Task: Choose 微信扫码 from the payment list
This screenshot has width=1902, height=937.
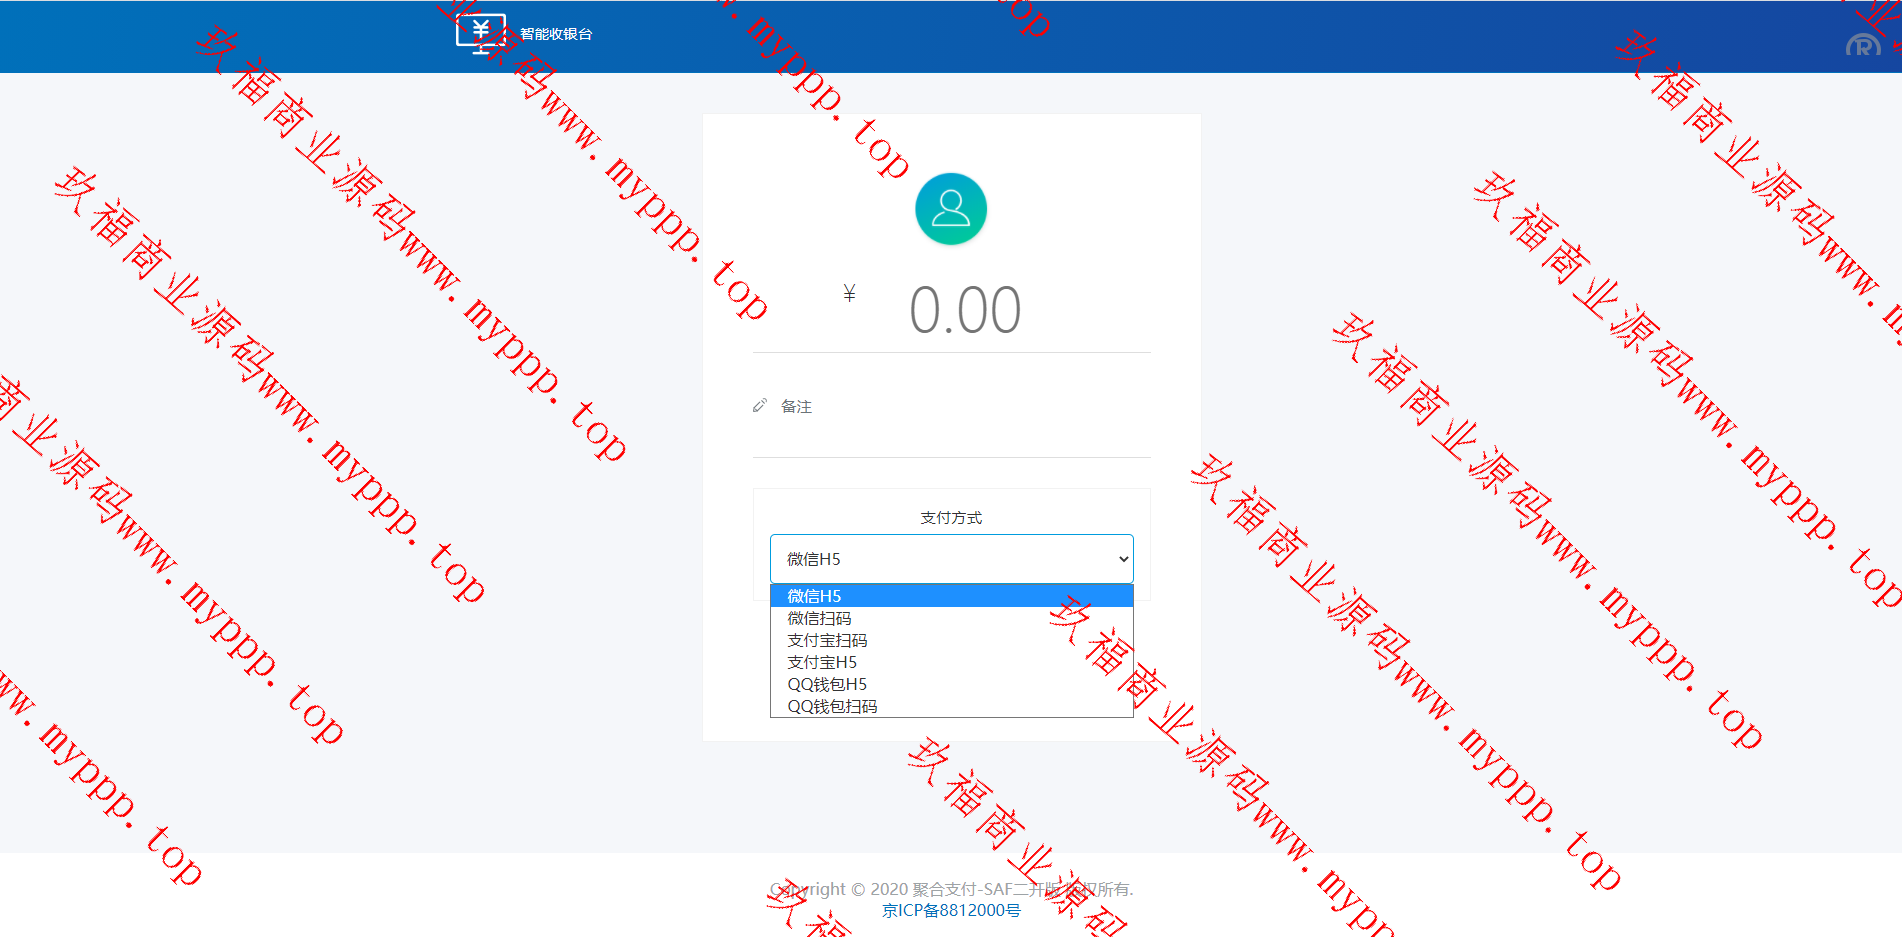Action: pos(820,618)
